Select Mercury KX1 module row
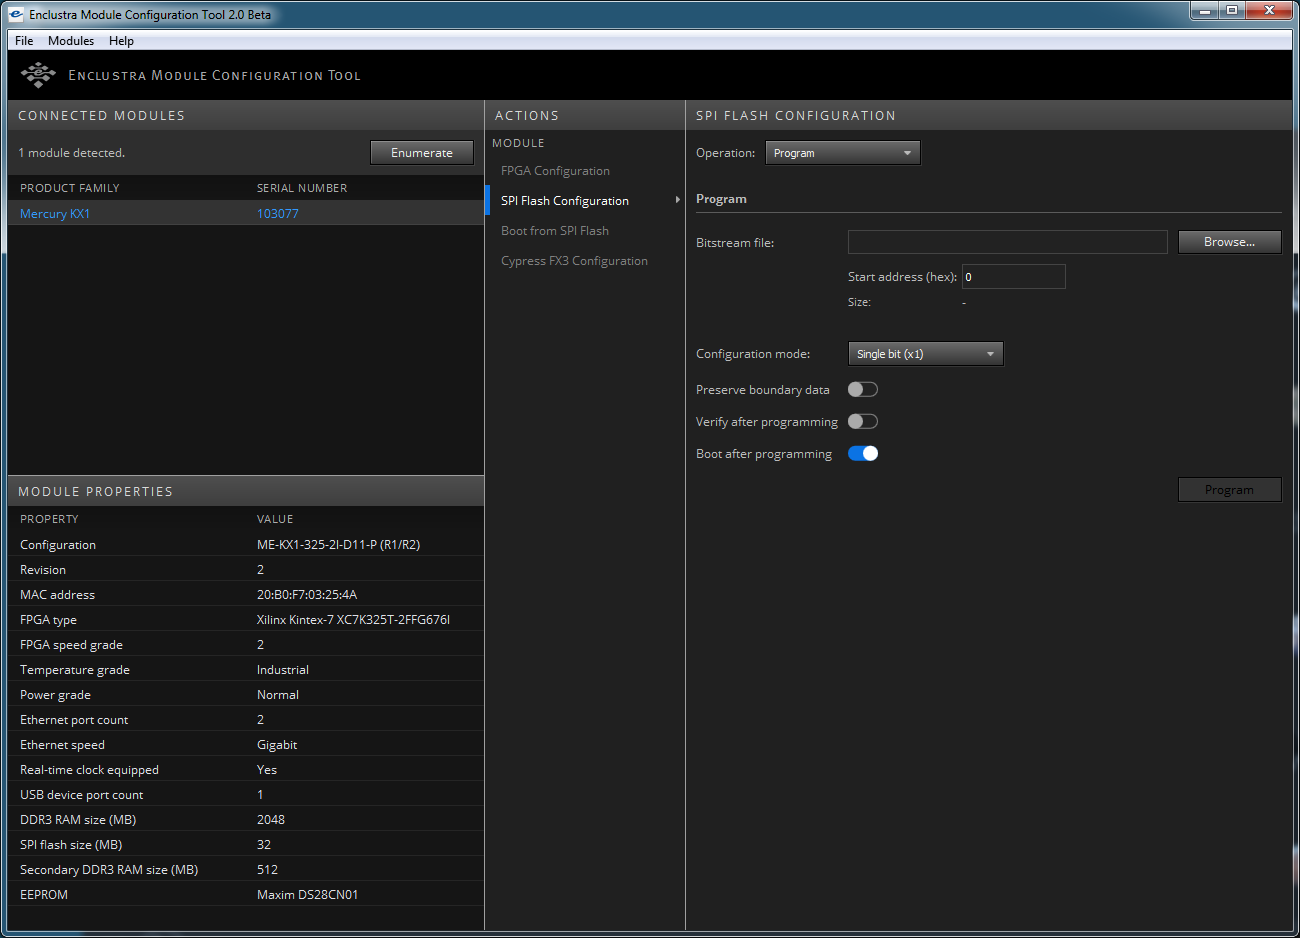This screenshot has height=938, width=1300. (245, 213)
